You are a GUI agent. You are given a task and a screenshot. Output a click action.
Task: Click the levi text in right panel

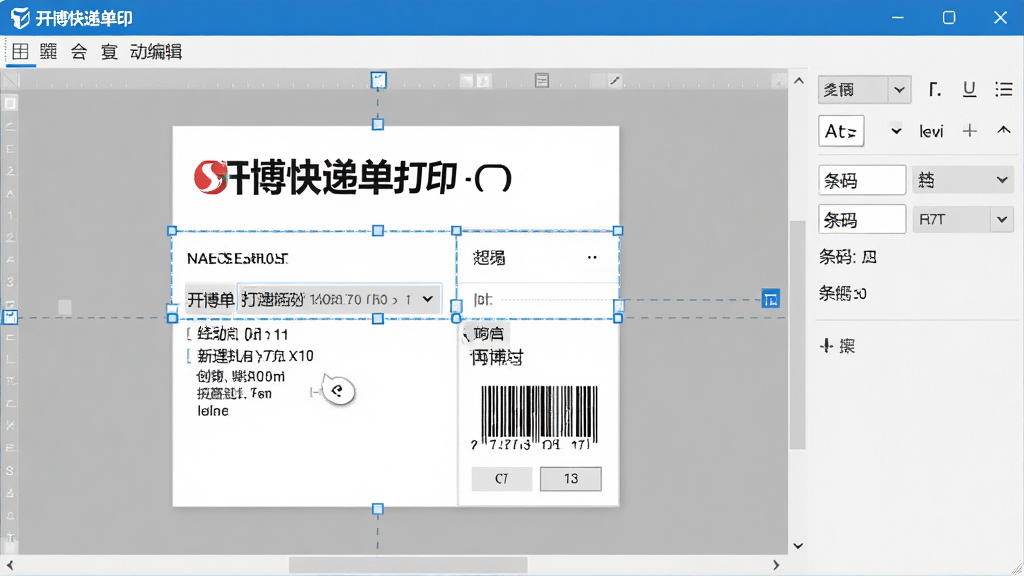pos(931,131)
